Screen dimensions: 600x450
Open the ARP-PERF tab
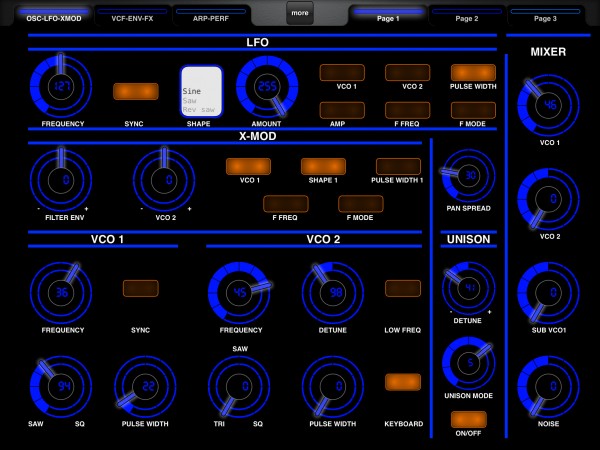(211, 15)
